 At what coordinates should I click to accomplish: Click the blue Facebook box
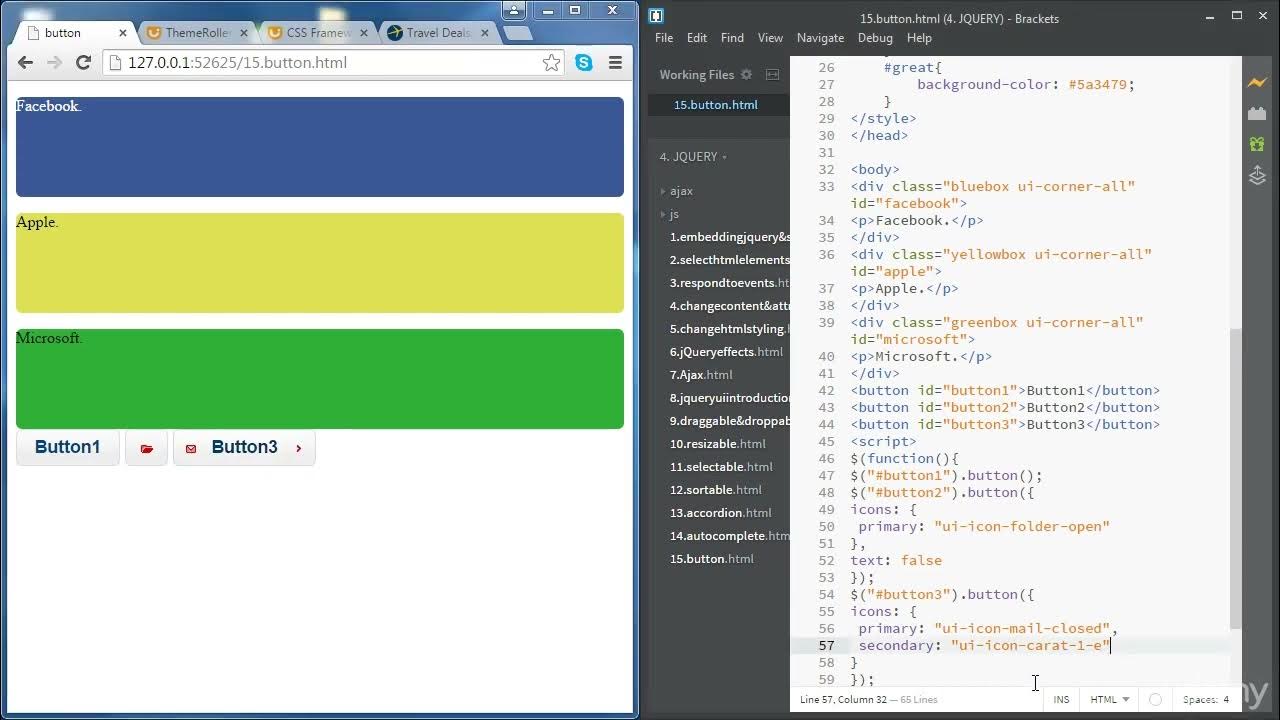tap(320, 147)
